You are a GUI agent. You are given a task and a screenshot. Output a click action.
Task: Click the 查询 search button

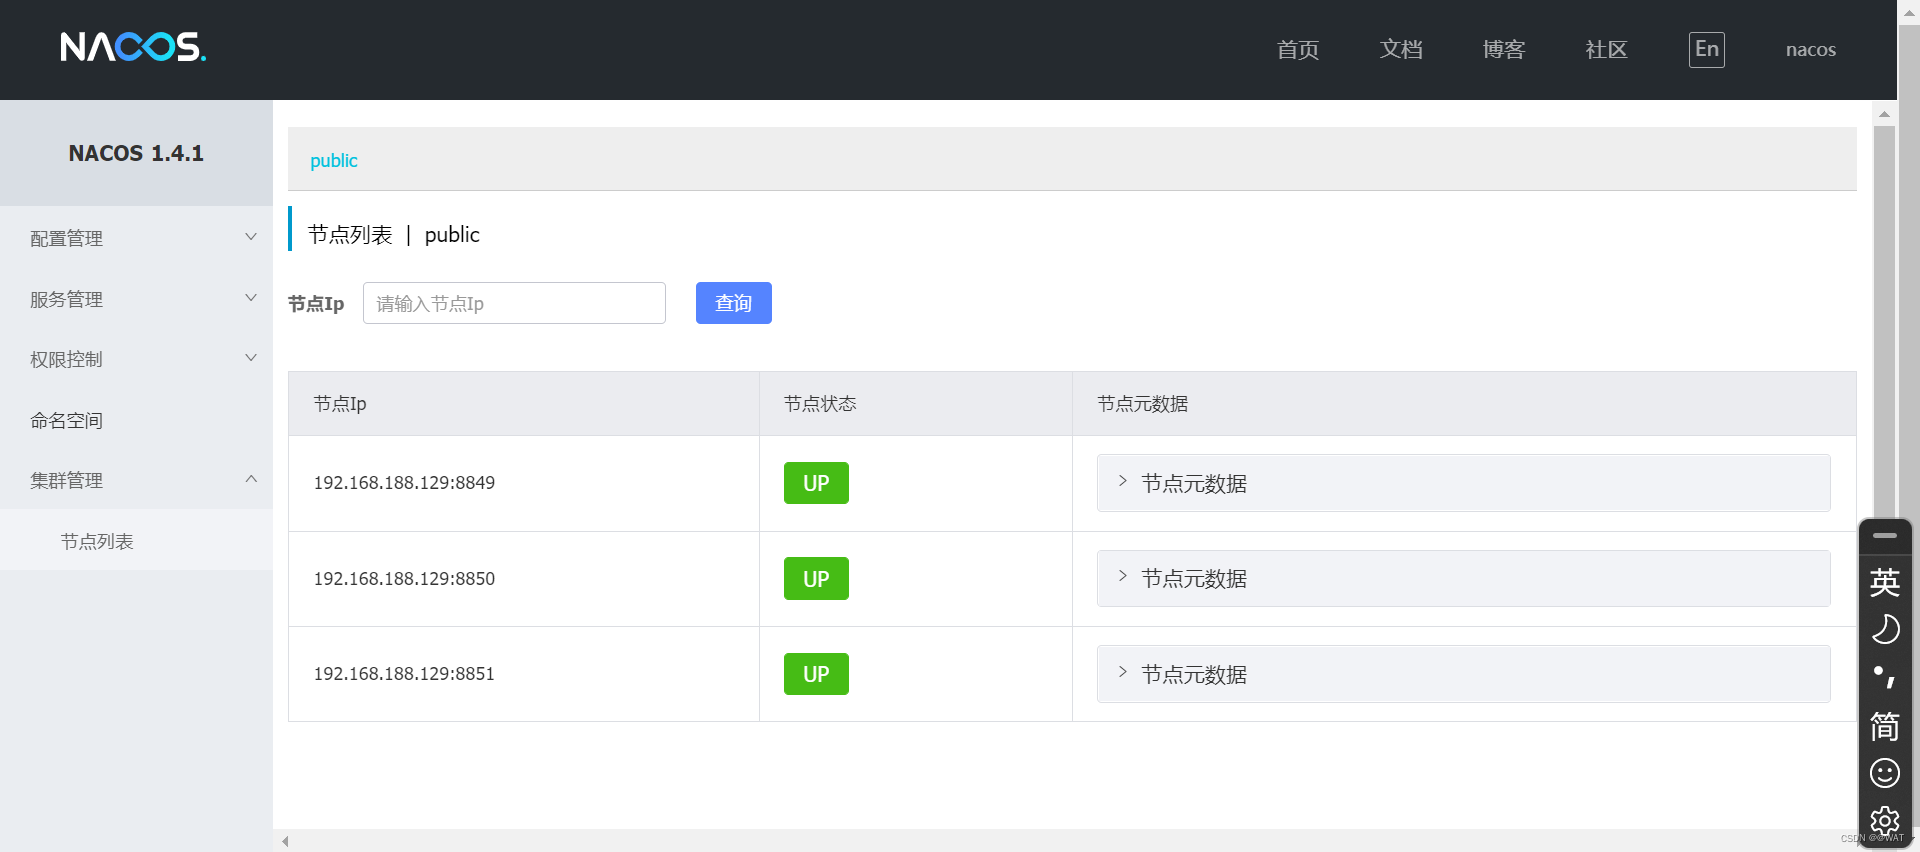coord(734,303)
